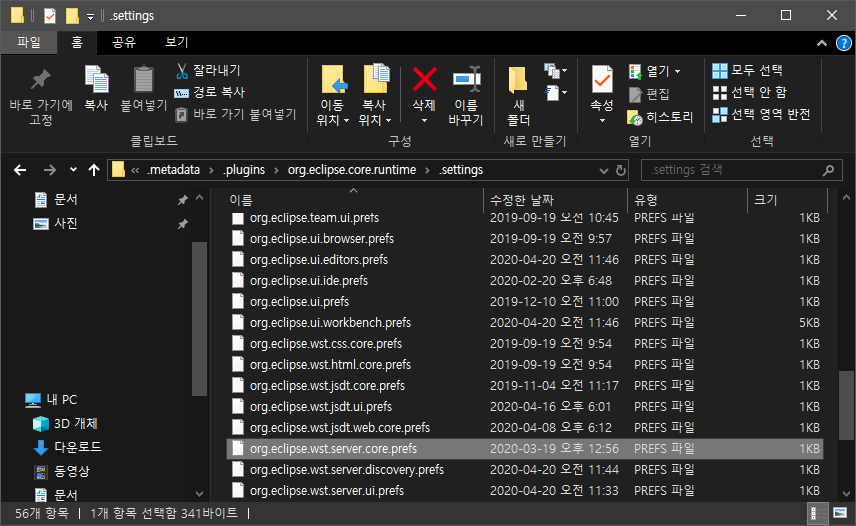Click org.eclipse.core.runtime breadcrumb
The image size is (856, 526).
(x=352, y=170)
